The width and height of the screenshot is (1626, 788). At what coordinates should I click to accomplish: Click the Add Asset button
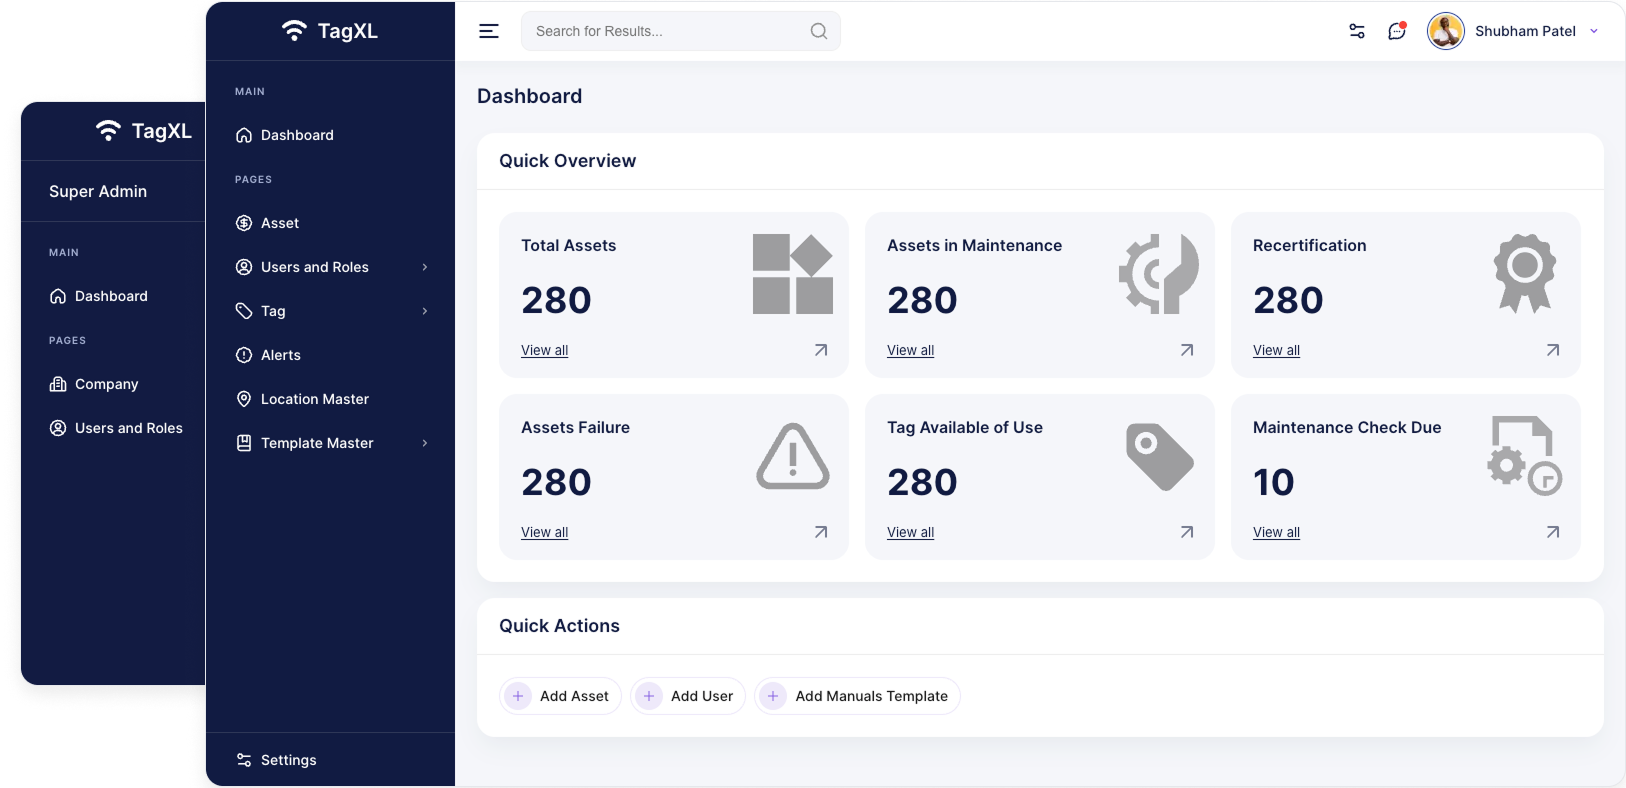(560, 696)
